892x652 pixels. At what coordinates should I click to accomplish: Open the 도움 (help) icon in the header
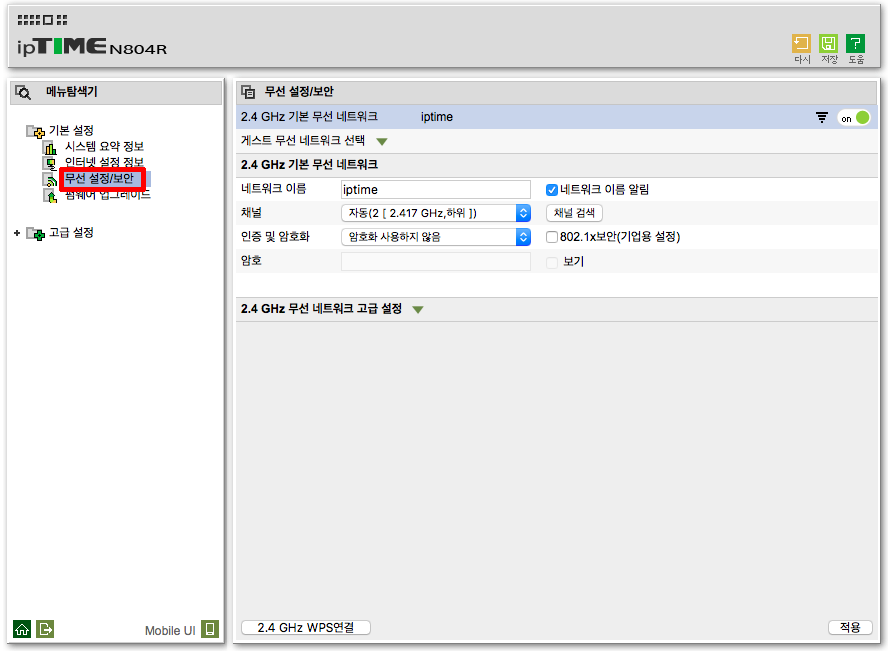pos(856,44)
